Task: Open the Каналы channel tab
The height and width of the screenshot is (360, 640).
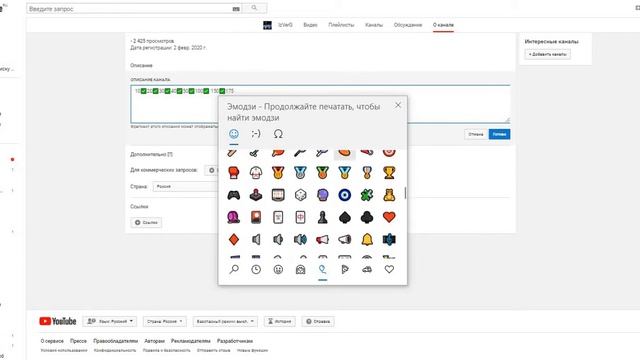Action: pos(374,25)
